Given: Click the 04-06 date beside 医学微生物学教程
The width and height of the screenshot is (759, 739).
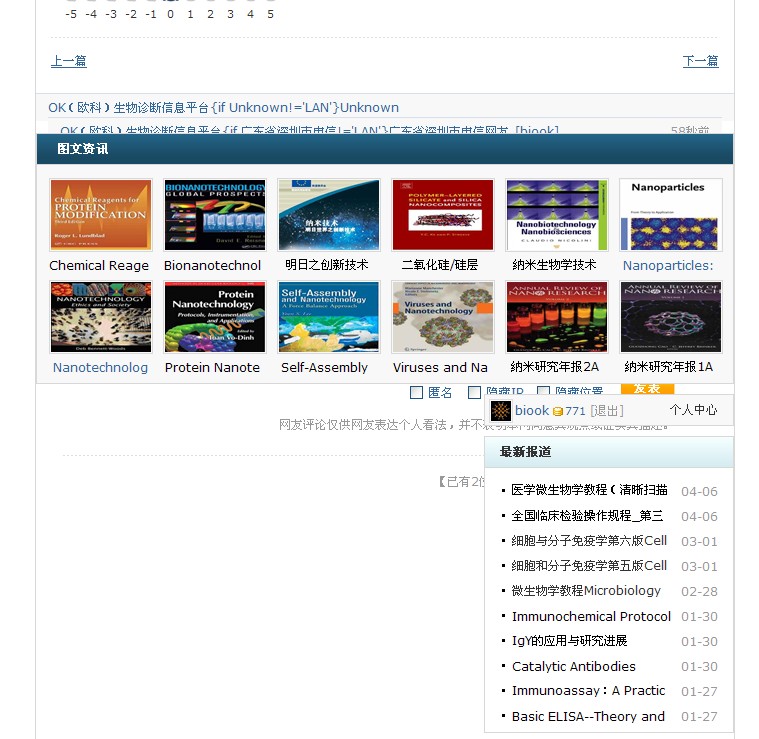Looking at the screenshot, I should [x=699, y=491].
